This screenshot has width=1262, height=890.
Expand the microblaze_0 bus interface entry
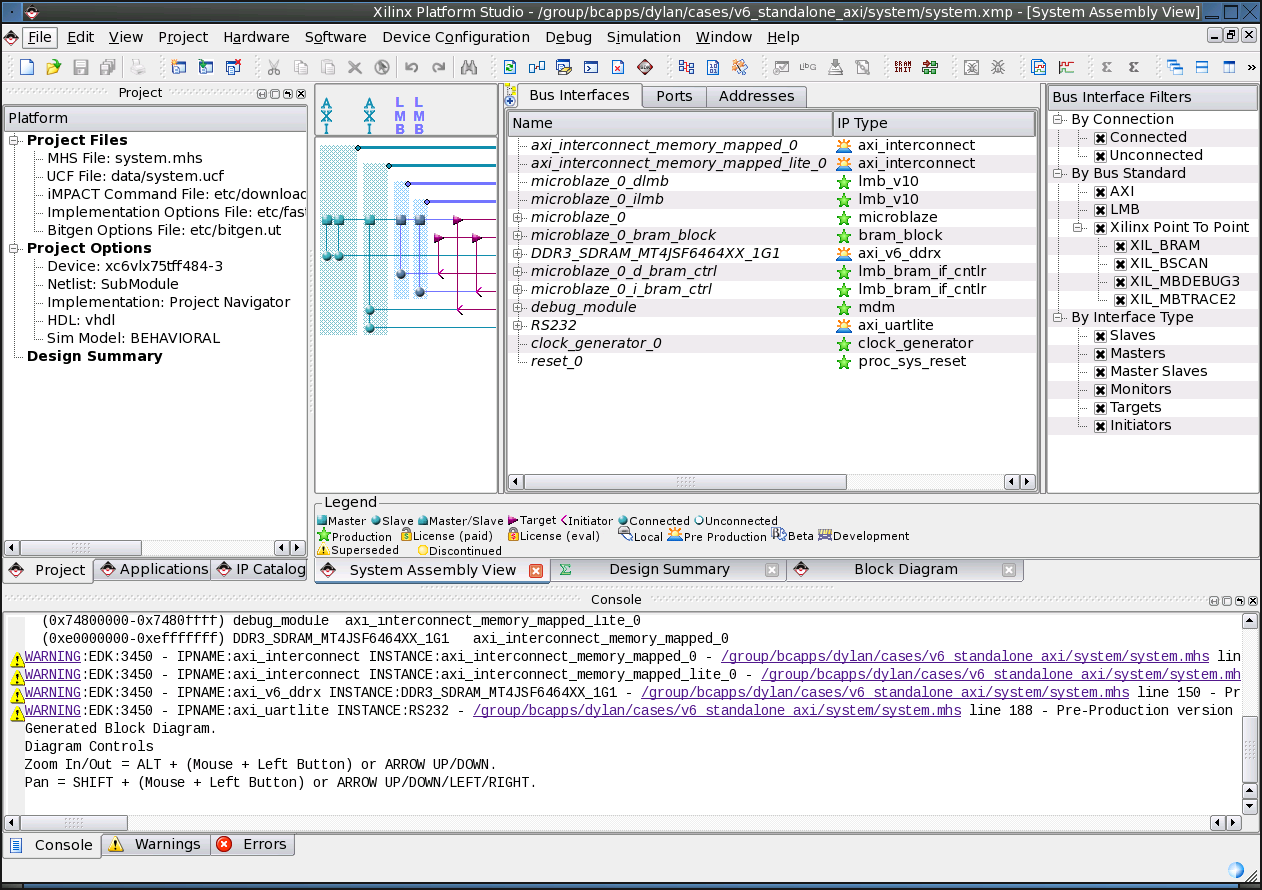click(518, 217)
